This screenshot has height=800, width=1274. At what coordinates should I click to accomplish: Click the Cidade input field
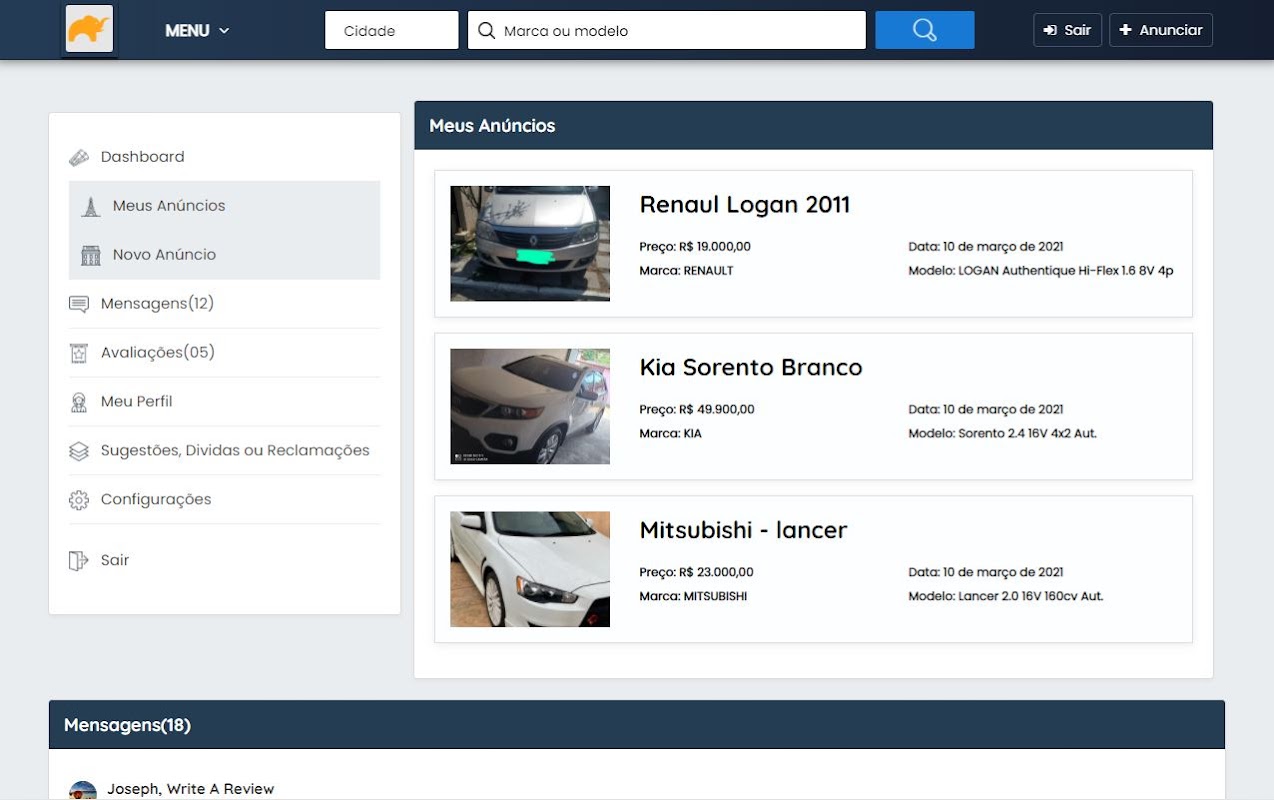391,30
